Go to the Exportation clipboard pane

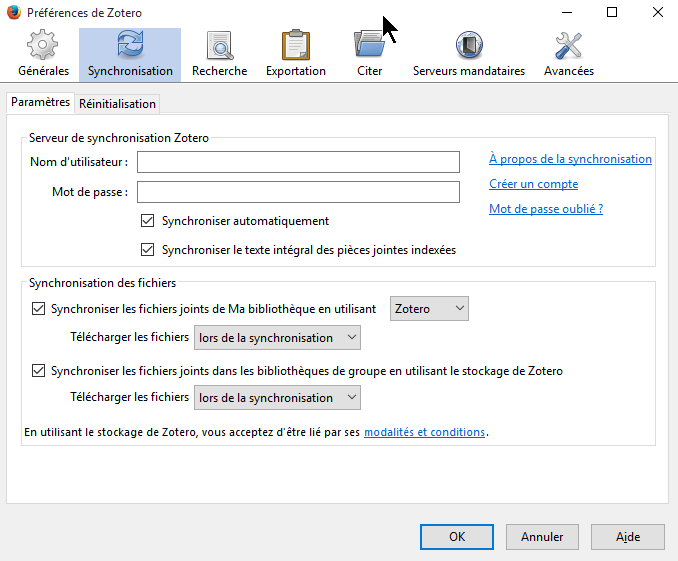[x=296, y=54]
